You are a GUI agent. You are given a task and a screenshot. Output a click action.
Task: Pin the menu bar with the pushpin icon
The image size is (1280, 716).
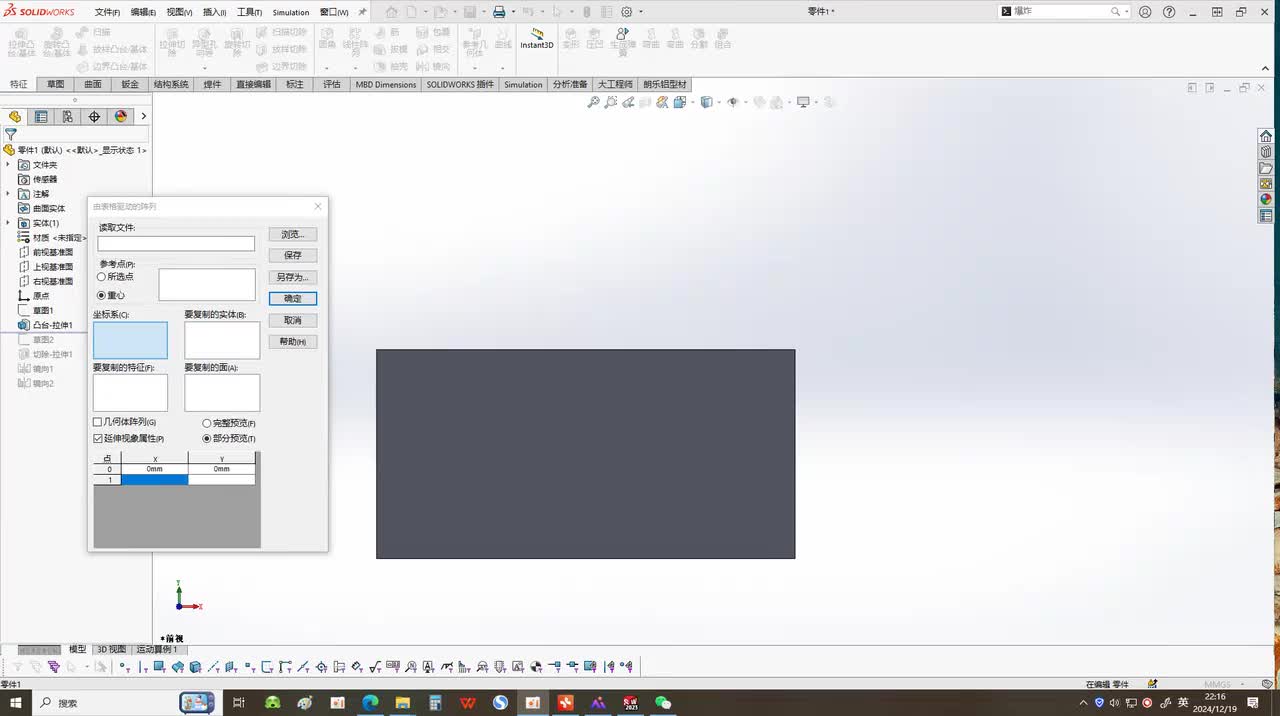pyautogui.click(x=362, y=12)
